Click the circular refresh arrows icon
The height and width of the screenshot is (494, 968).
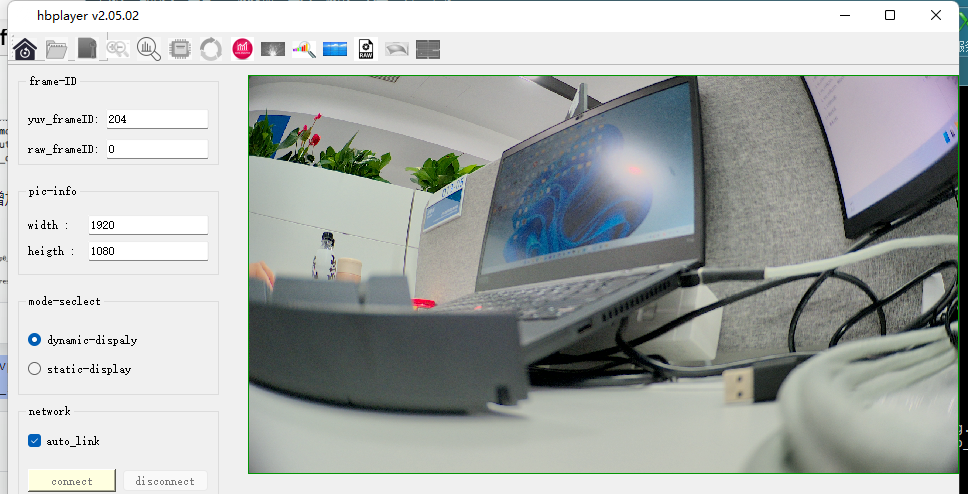tap(211, 48)
